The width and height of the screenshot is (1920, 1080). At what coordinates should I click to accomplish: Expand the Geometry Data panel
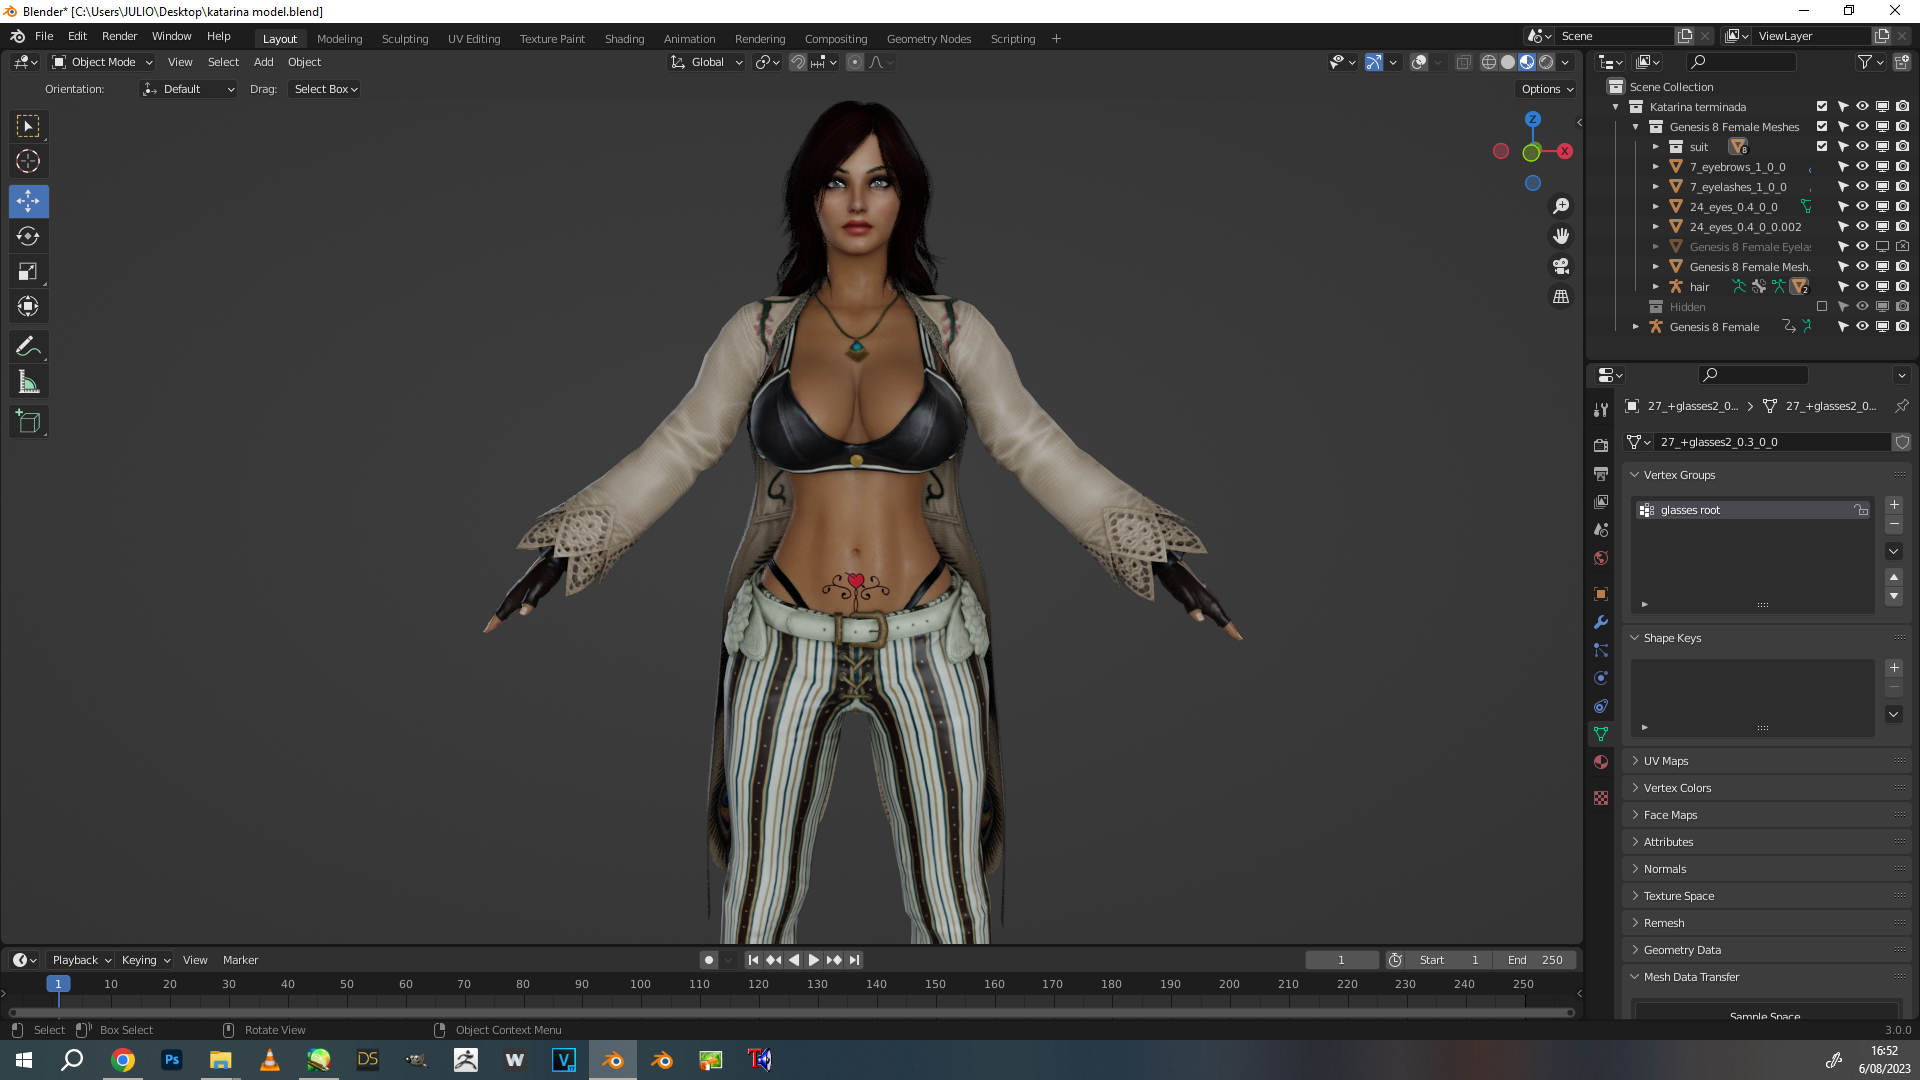coord(1635,950)
